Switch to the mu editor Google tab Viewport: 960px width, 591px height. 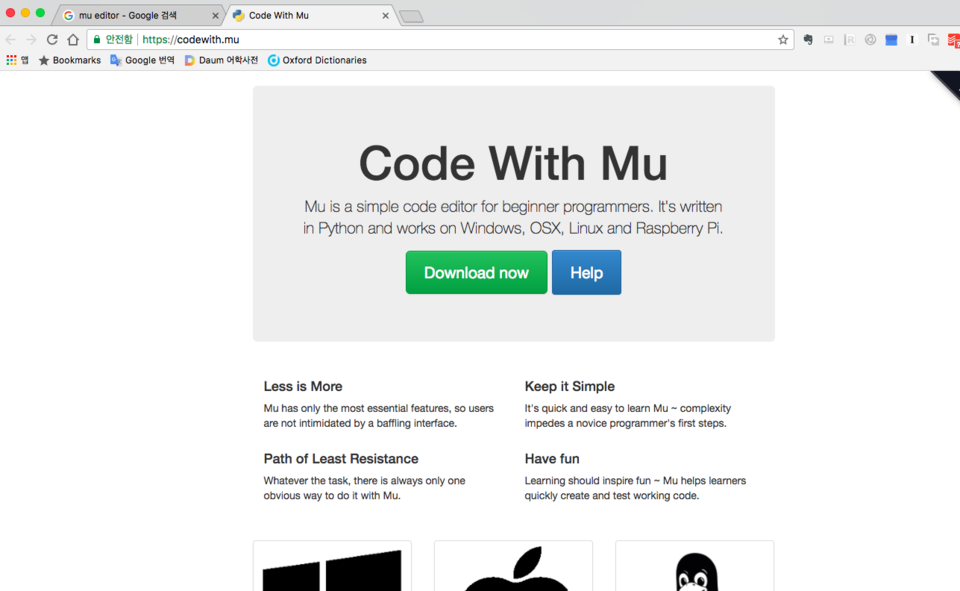138,15
